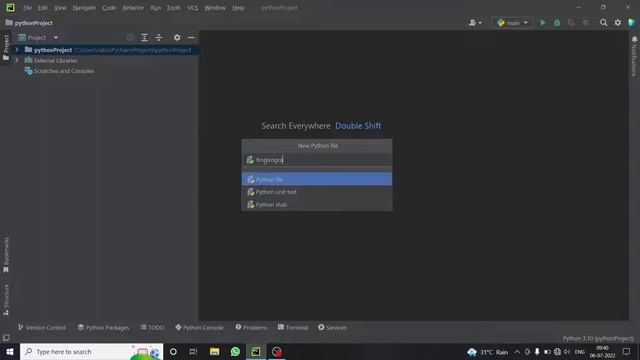Select Python unit test option
This screenshot has height=360, width=640.
click(x=317, y=192)
